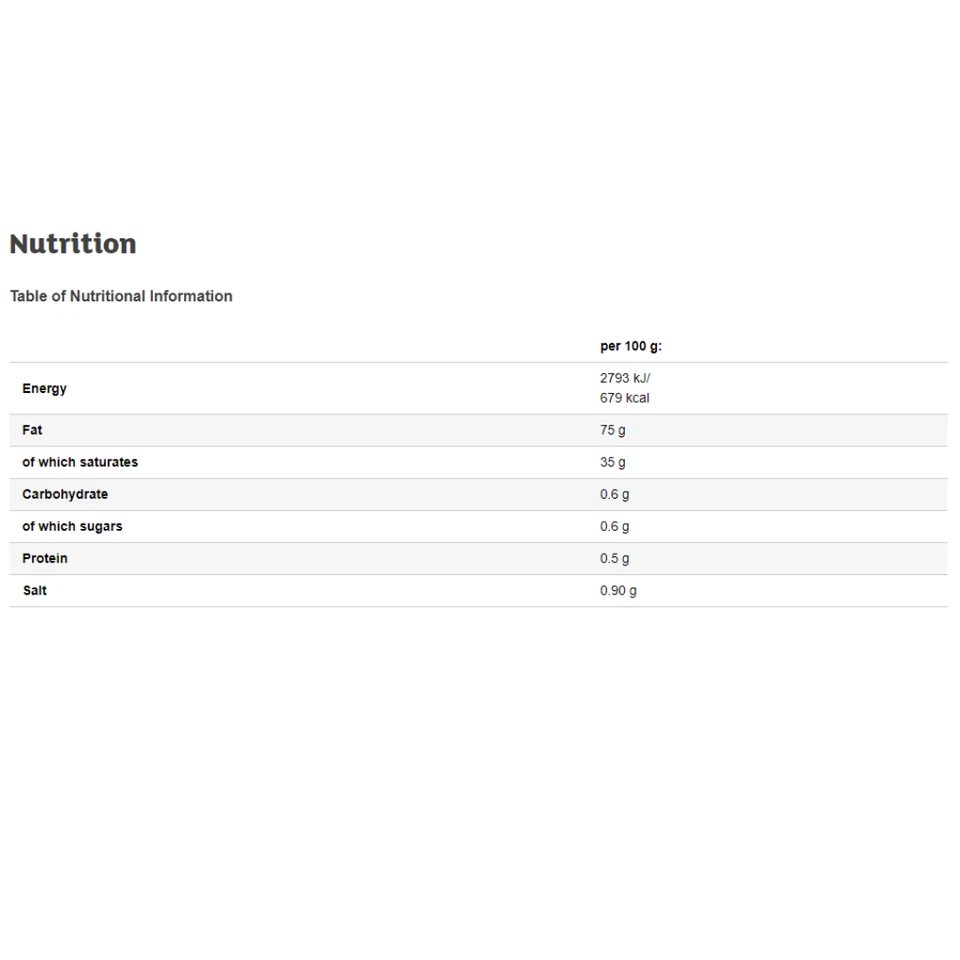This screenshot has width=960, height=960.
Task: Select the word 'Nutritional' in the caption
Action: coord(107,296)
